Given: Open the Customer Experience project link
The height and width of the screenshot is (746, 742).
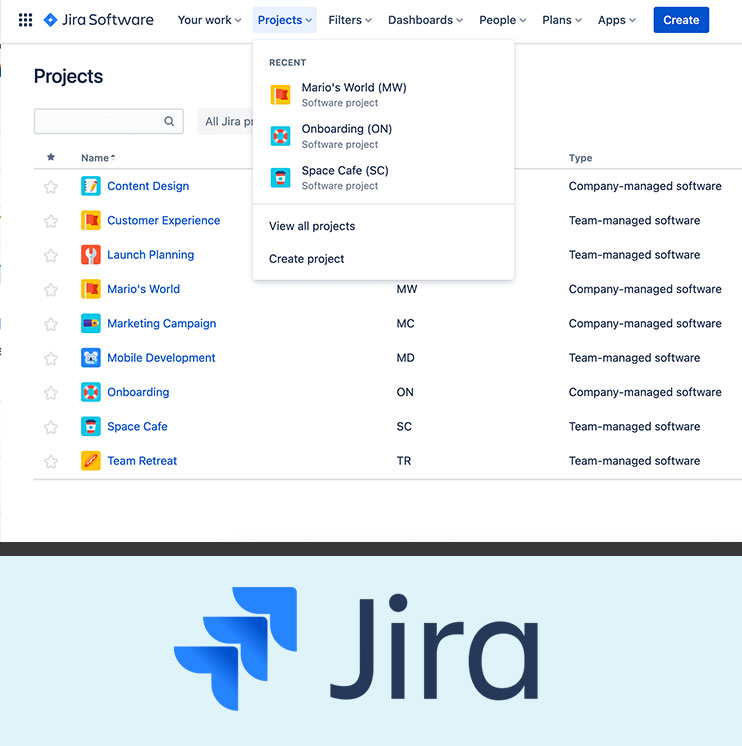Looking at the screenshot, I should 163,221.
